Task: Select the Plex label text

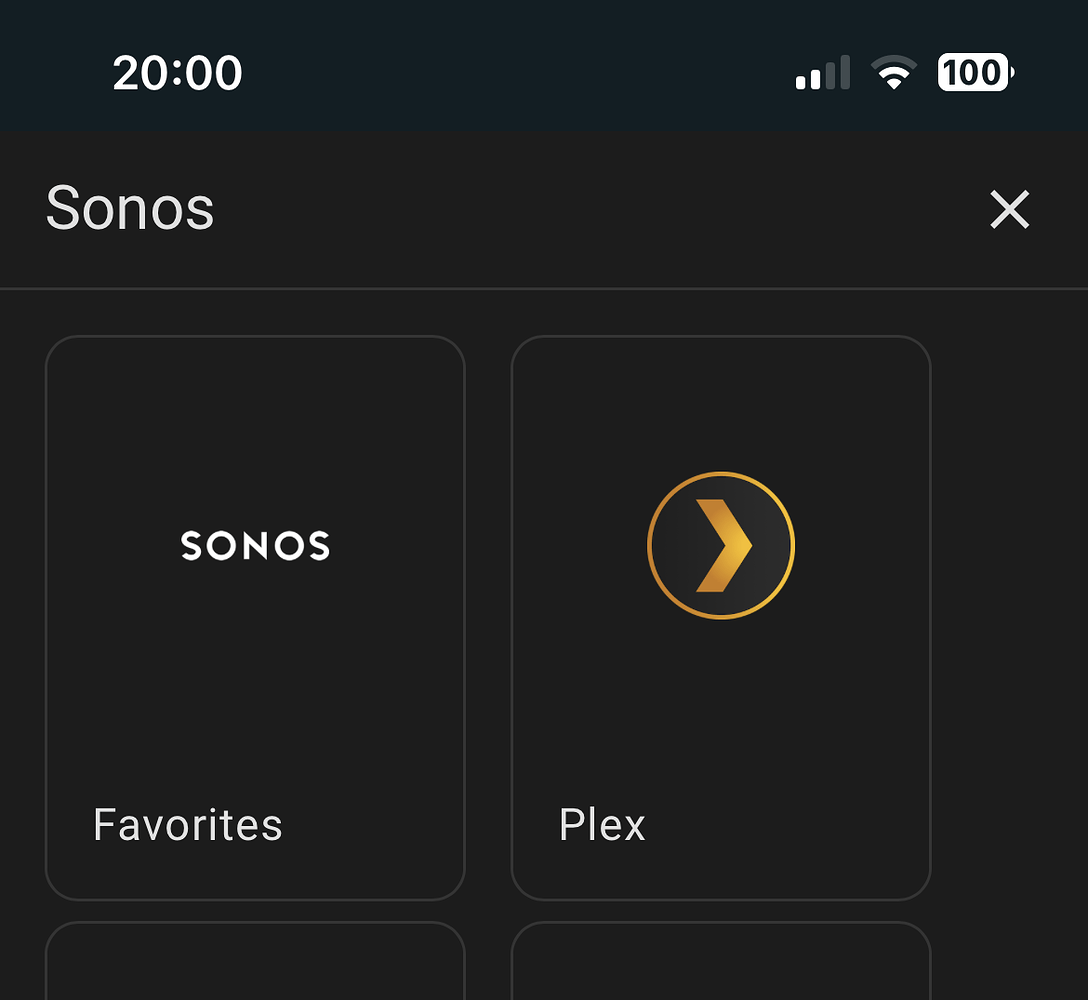Action: coord(602,824)
